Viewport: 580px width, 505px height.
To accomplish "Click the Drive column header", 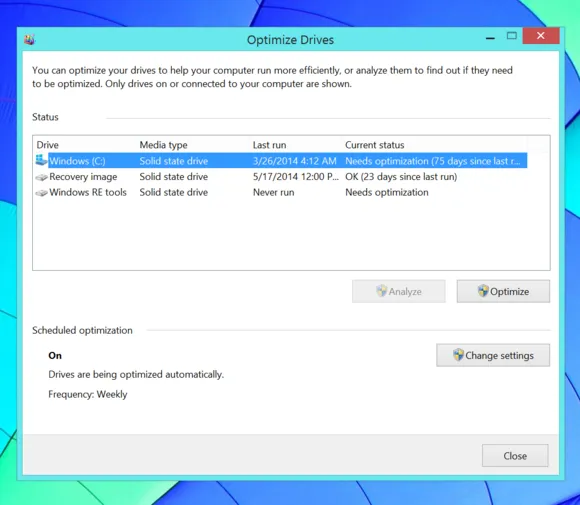I will (x=47, y=145).
